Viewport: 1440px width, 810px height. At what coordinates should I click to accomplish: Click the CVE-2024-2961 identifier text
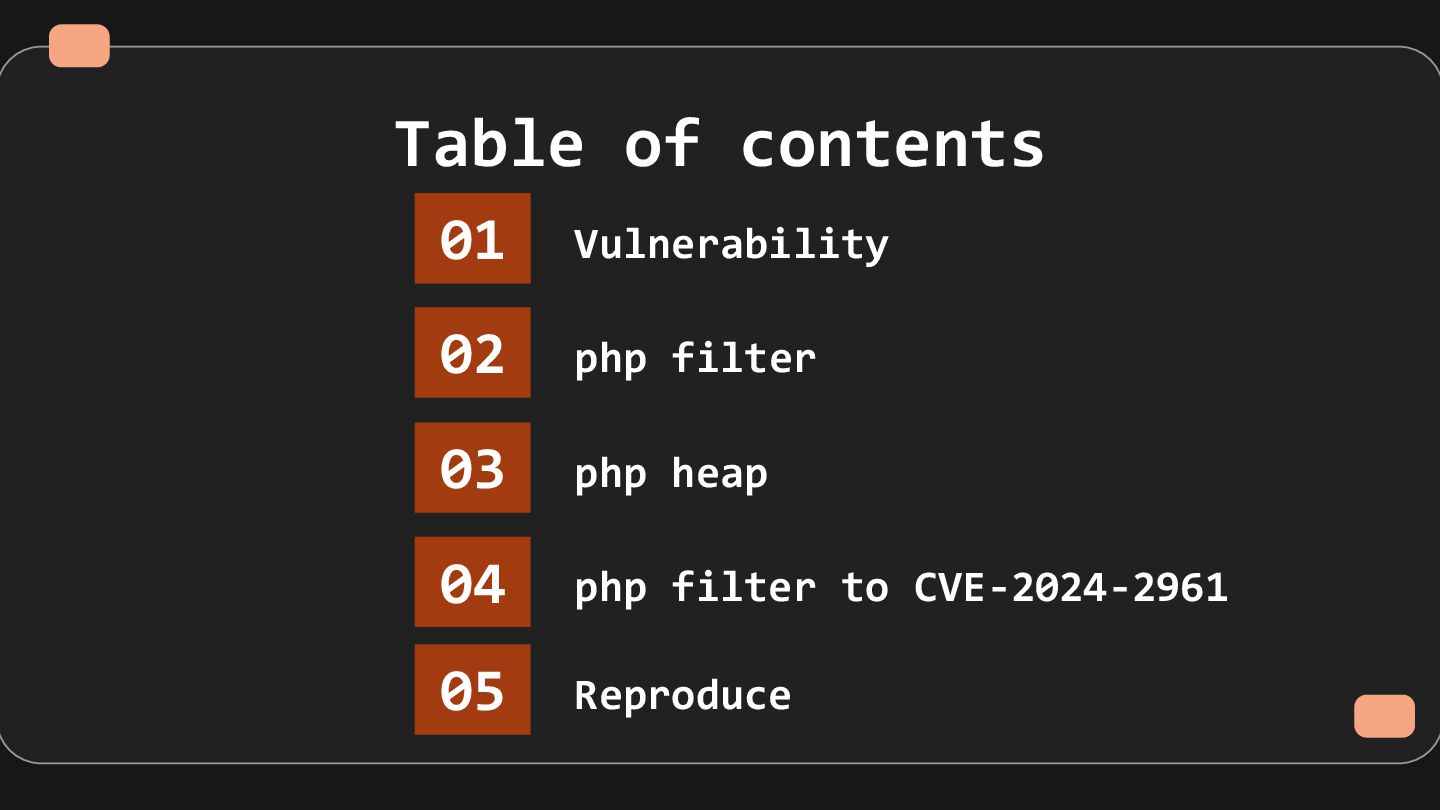(1071, 587)
